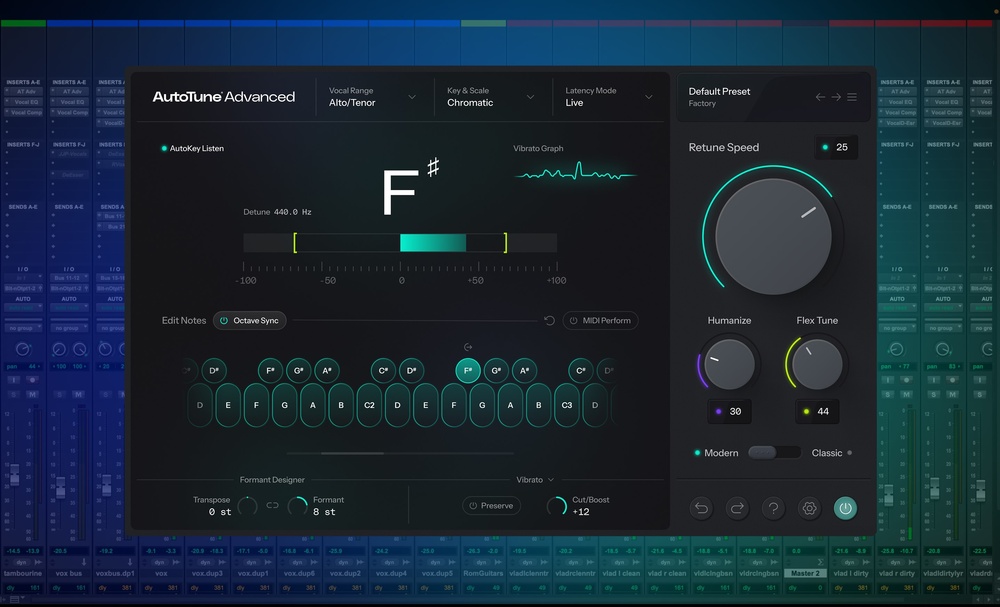The height and width of the screenshot is (607, 1000).
Task: Select the Modern mode label
Action: pos(721,453)
